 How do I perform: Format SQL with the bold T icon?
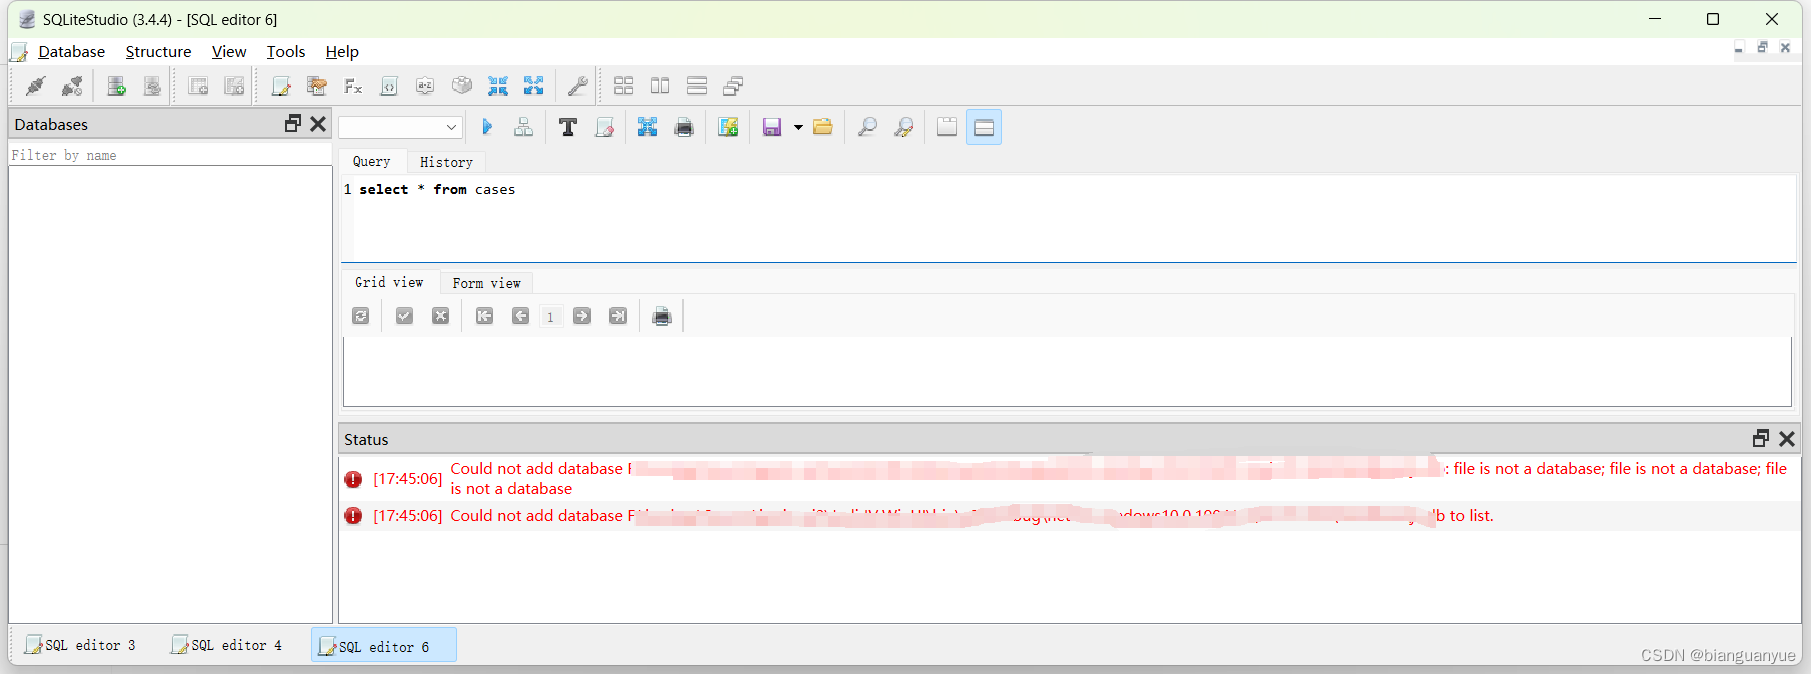point(568,127)
